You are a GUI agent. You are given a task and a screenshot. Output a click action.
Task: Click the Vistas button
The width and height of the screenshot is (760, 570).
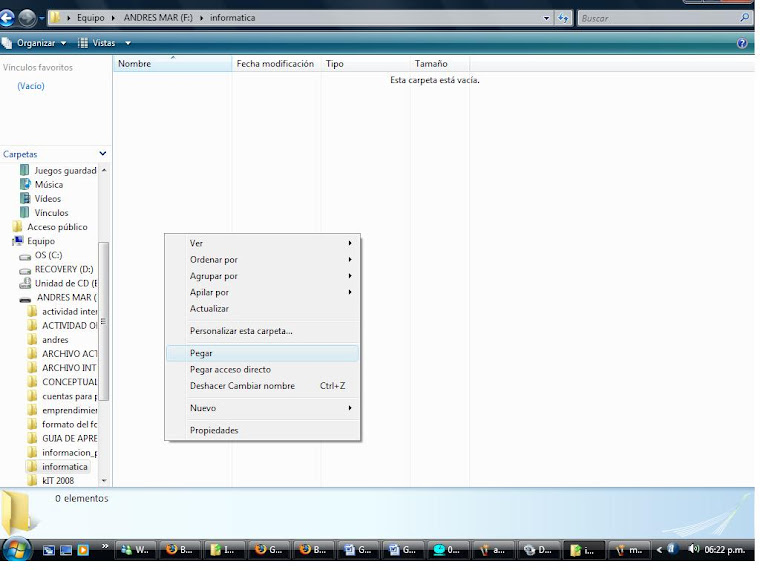[x=97, y=43]
